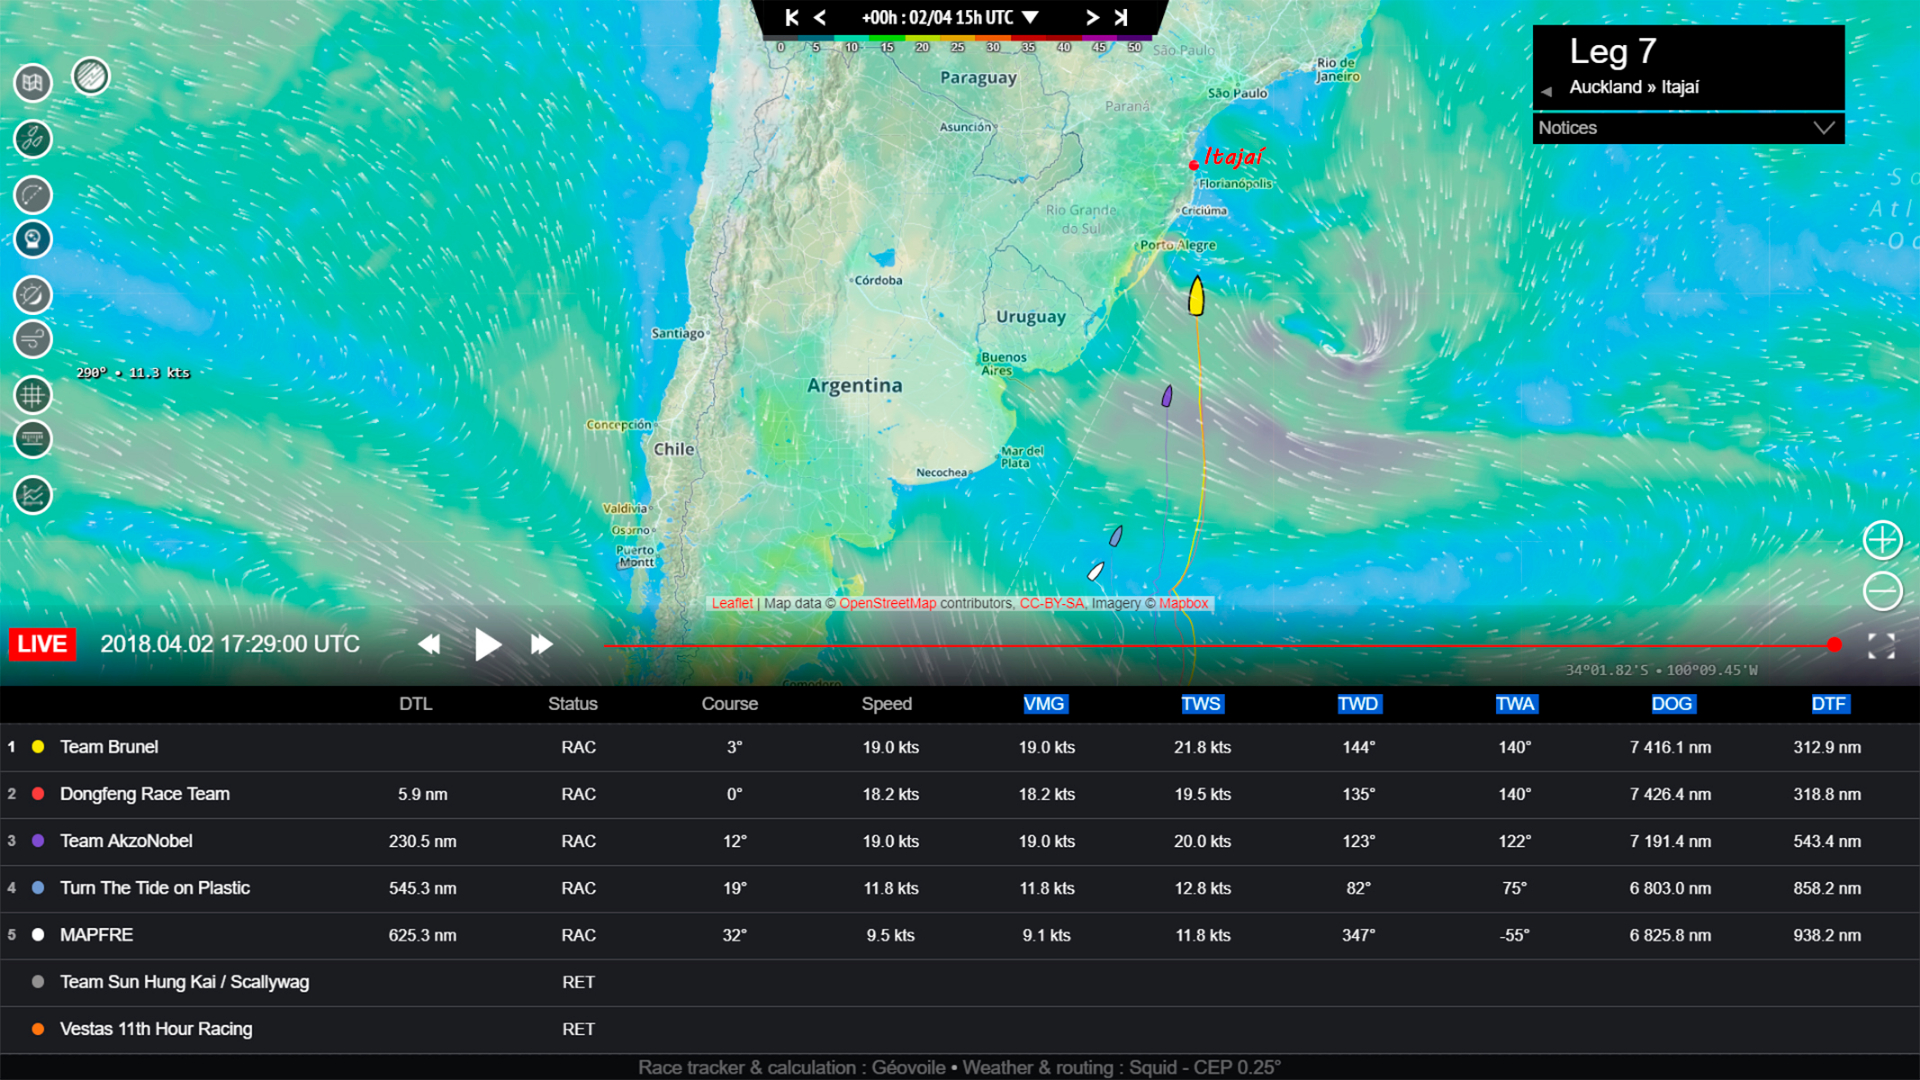1920x1080 pixels.
Task: Toggle the wind layer icon
Action: click(32, 339)
